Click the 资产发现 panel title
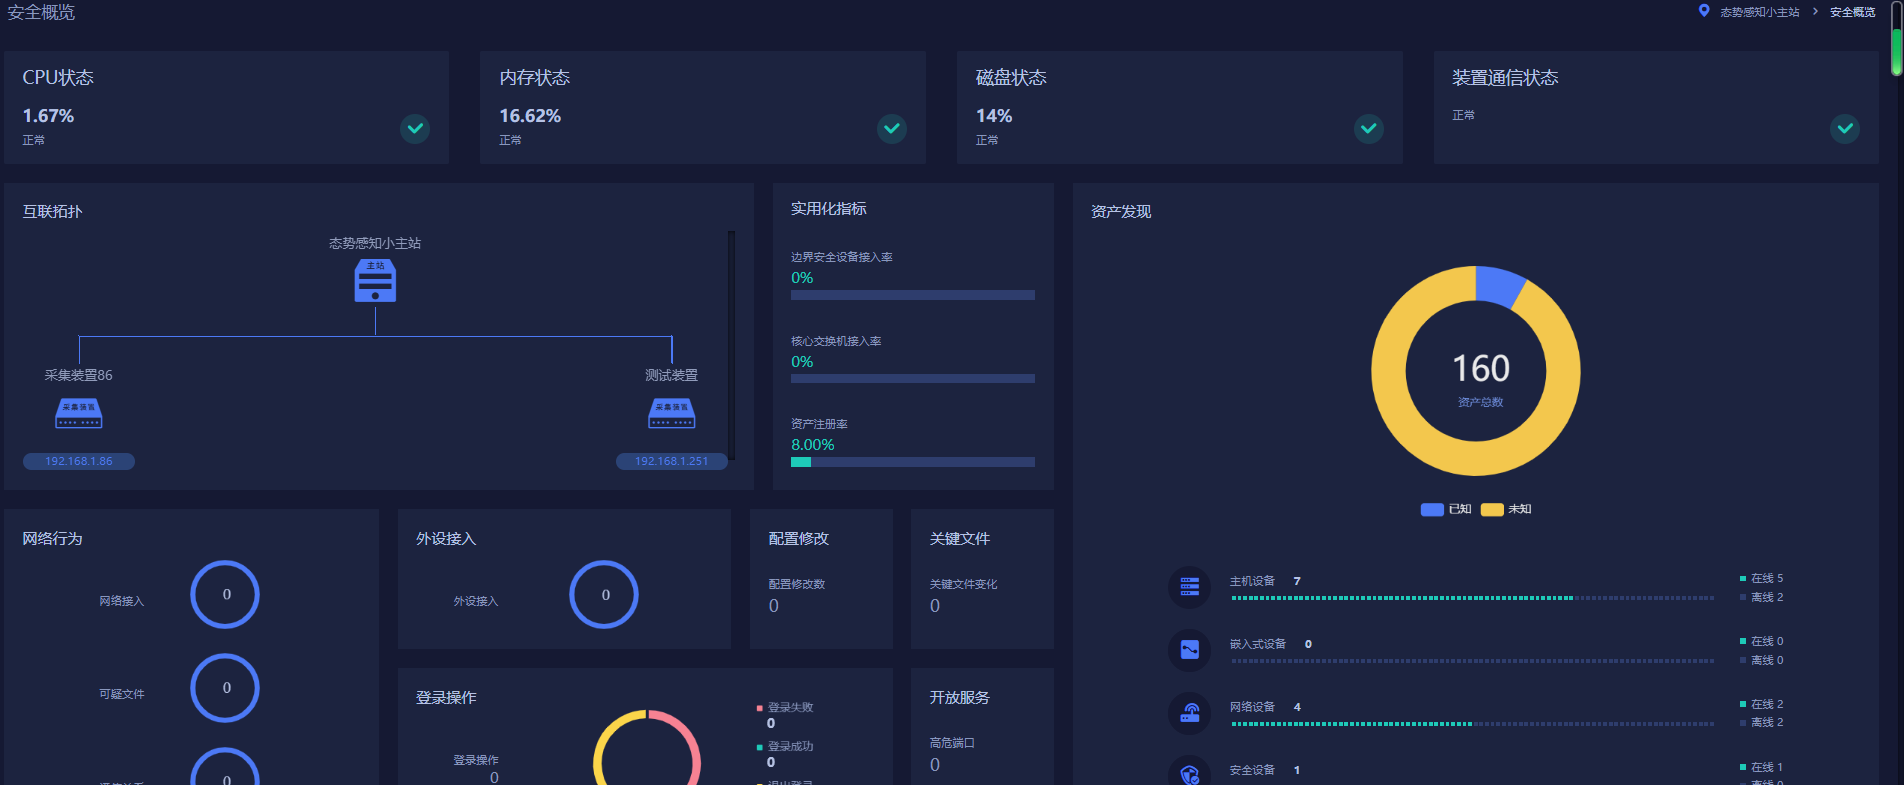Screen dimensions: 1904x785 pyautogui.click(x=1121, y=211)
